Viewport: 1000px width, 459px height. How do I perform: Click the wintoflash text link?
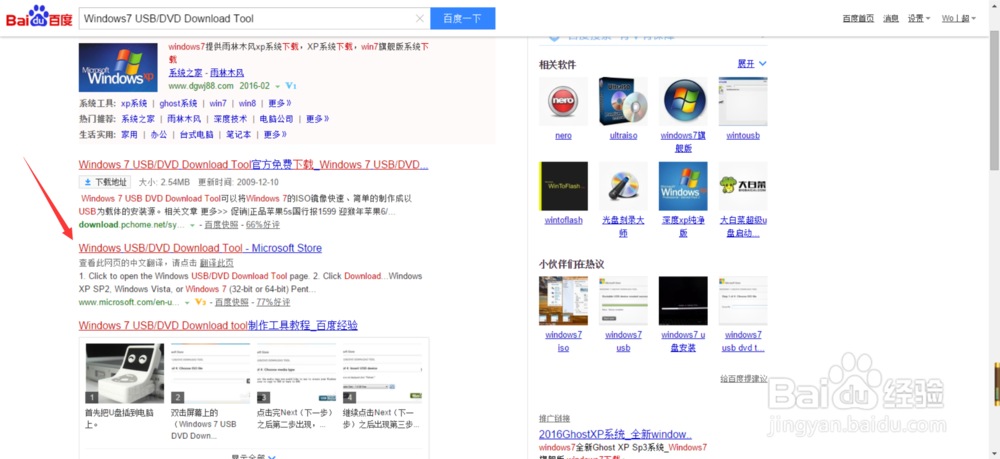[563, 221]
